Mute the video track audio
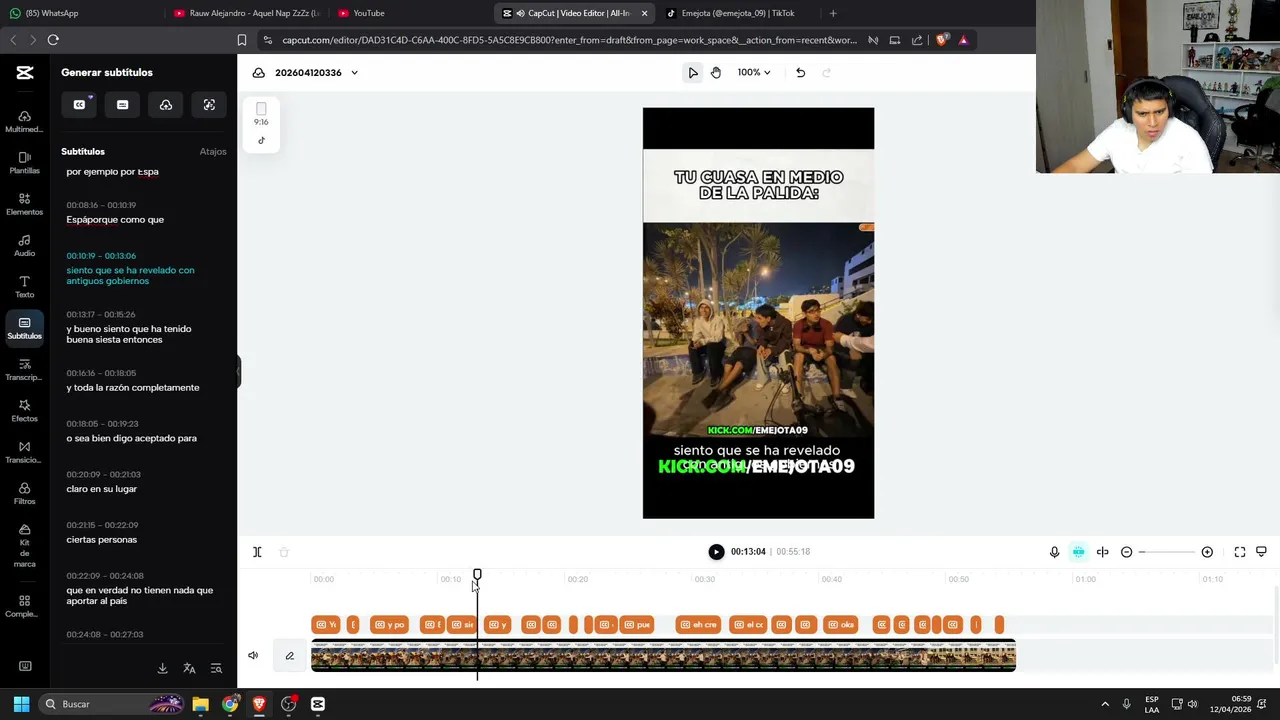Viewport: 1280px width, 720px height. pyautogui.click(x=253, y=656)
